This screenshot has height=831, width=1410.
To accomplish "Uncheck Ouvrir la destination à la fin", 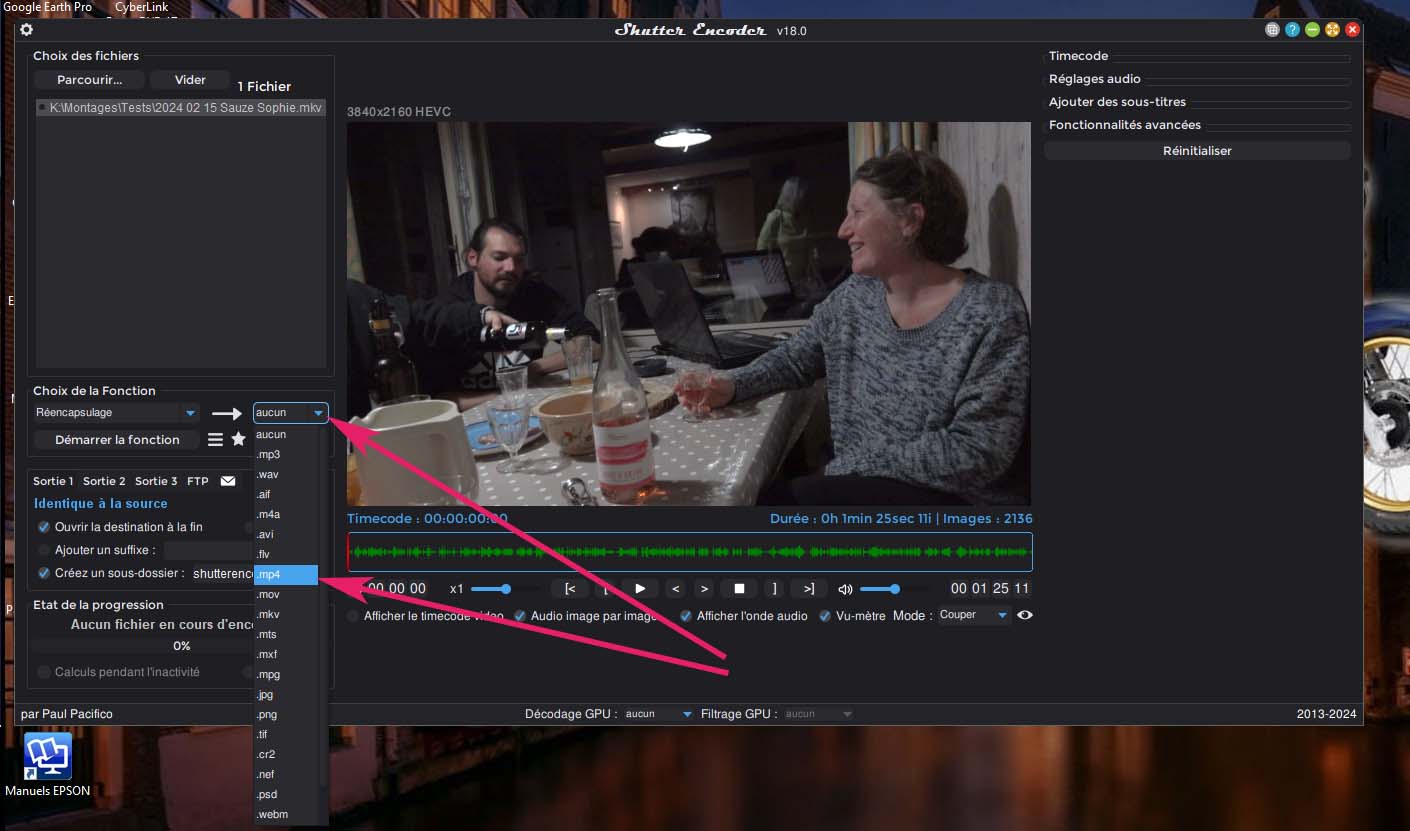I will [x=44, y=527].
